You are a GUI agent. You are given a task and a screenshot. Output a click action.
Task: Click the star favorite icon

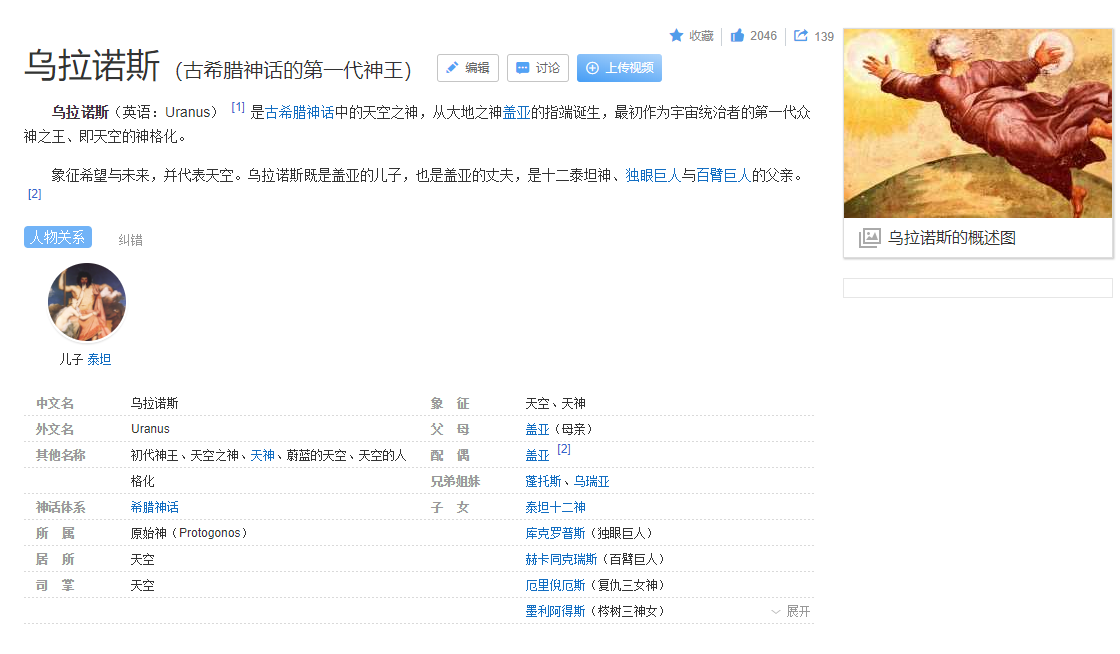coord(676,35)
